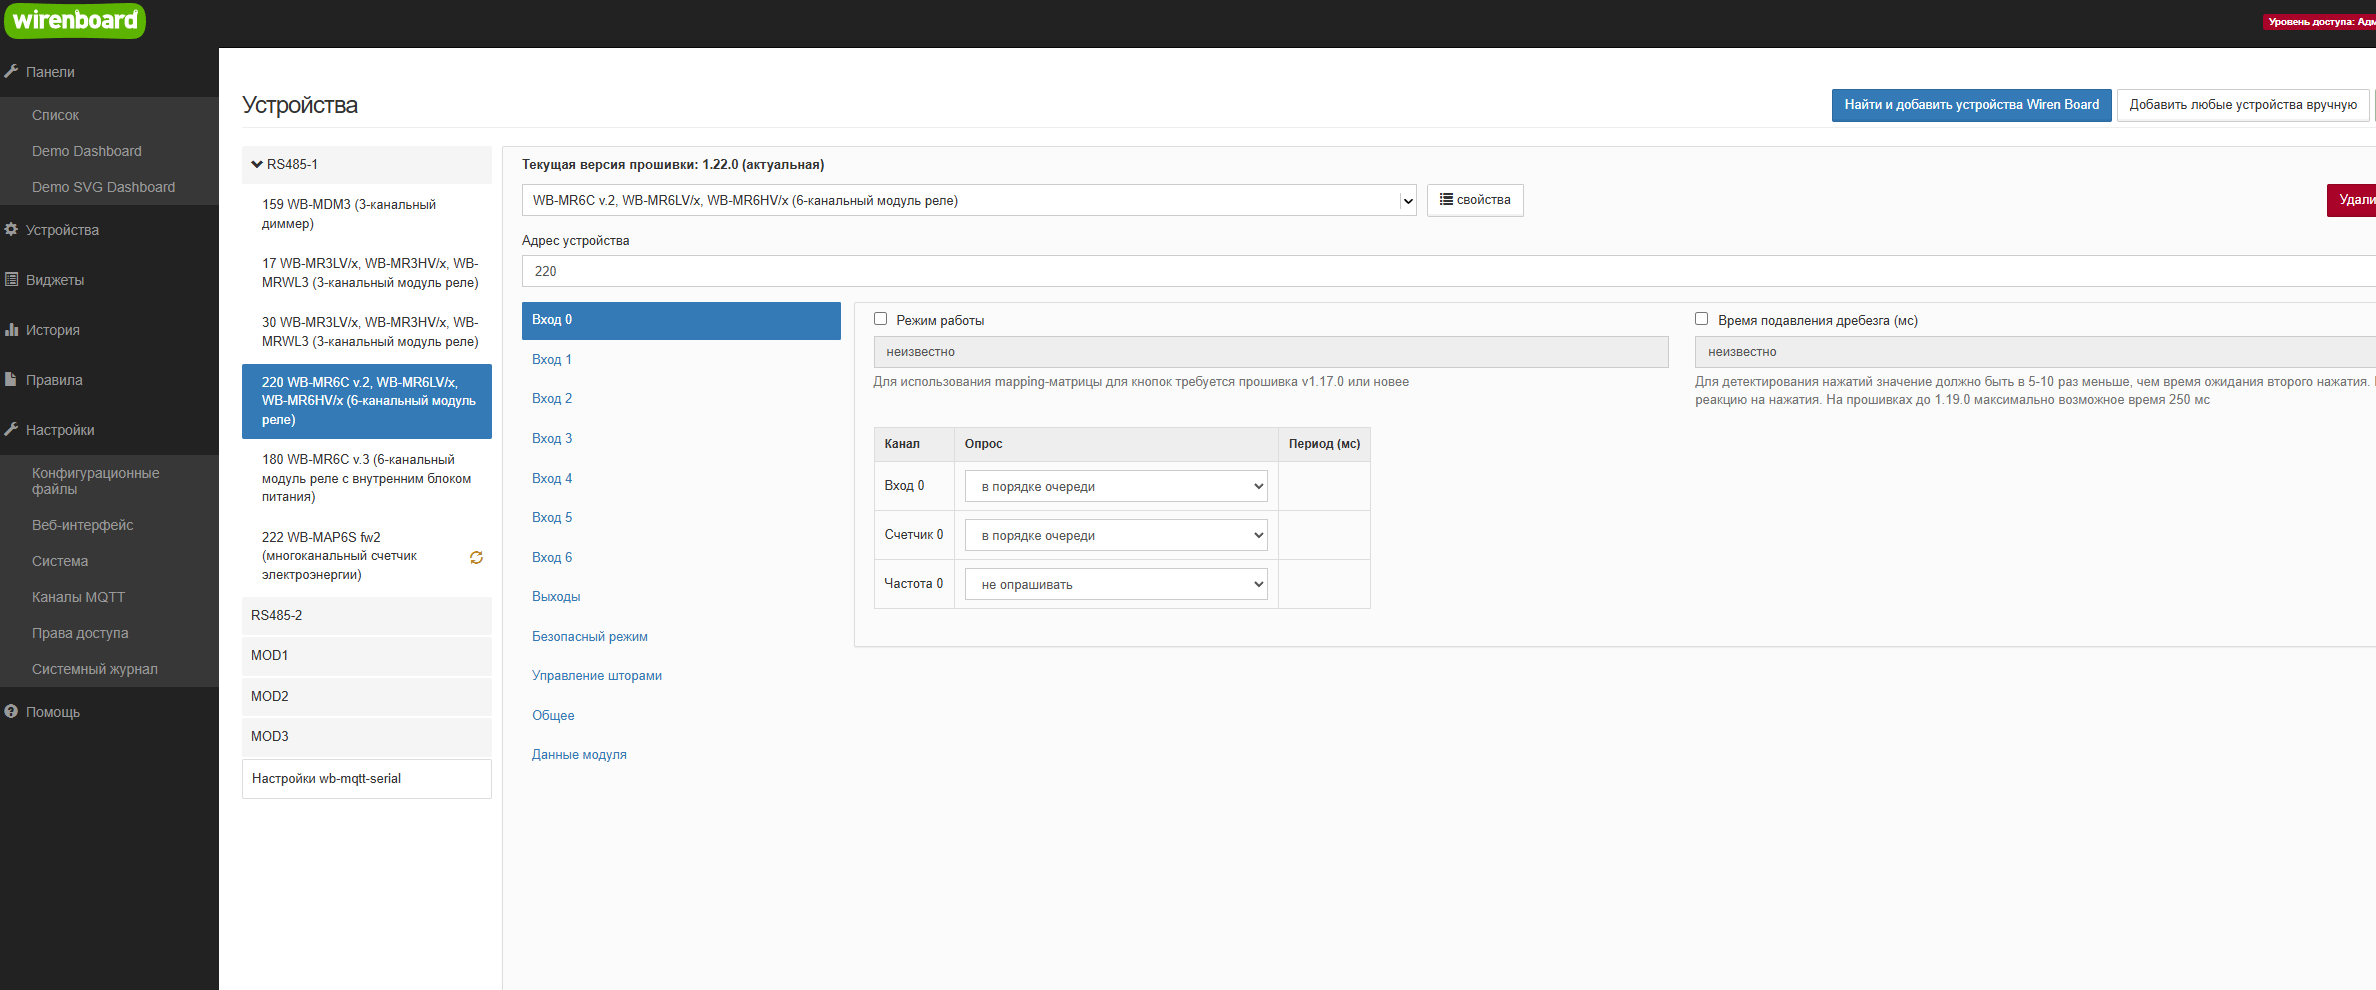Click the question mark icon beside Помощь

(x=11, y=711)
